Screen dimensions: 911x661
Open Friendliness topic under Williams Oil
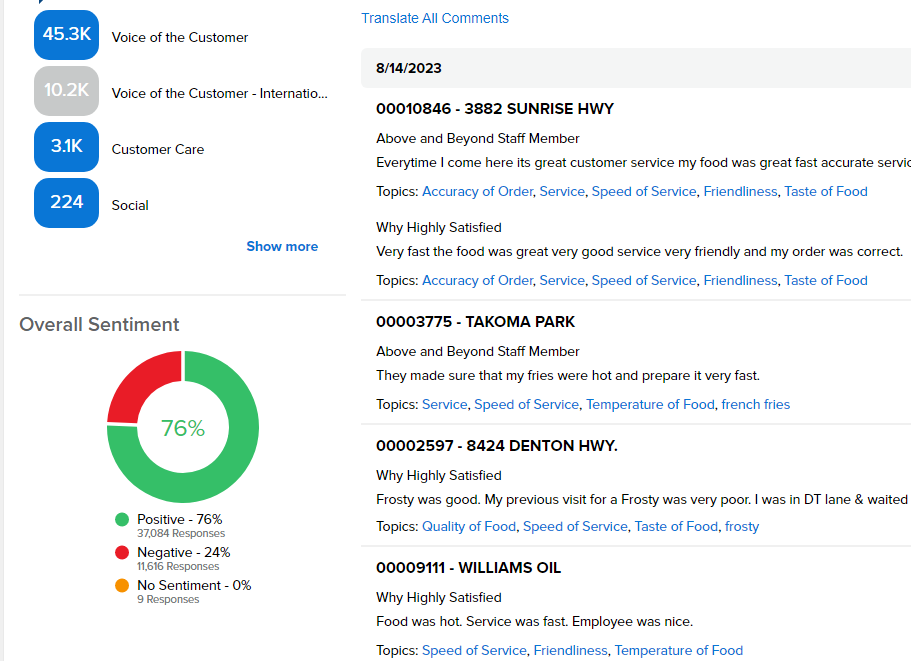click(x=570, y=651)
